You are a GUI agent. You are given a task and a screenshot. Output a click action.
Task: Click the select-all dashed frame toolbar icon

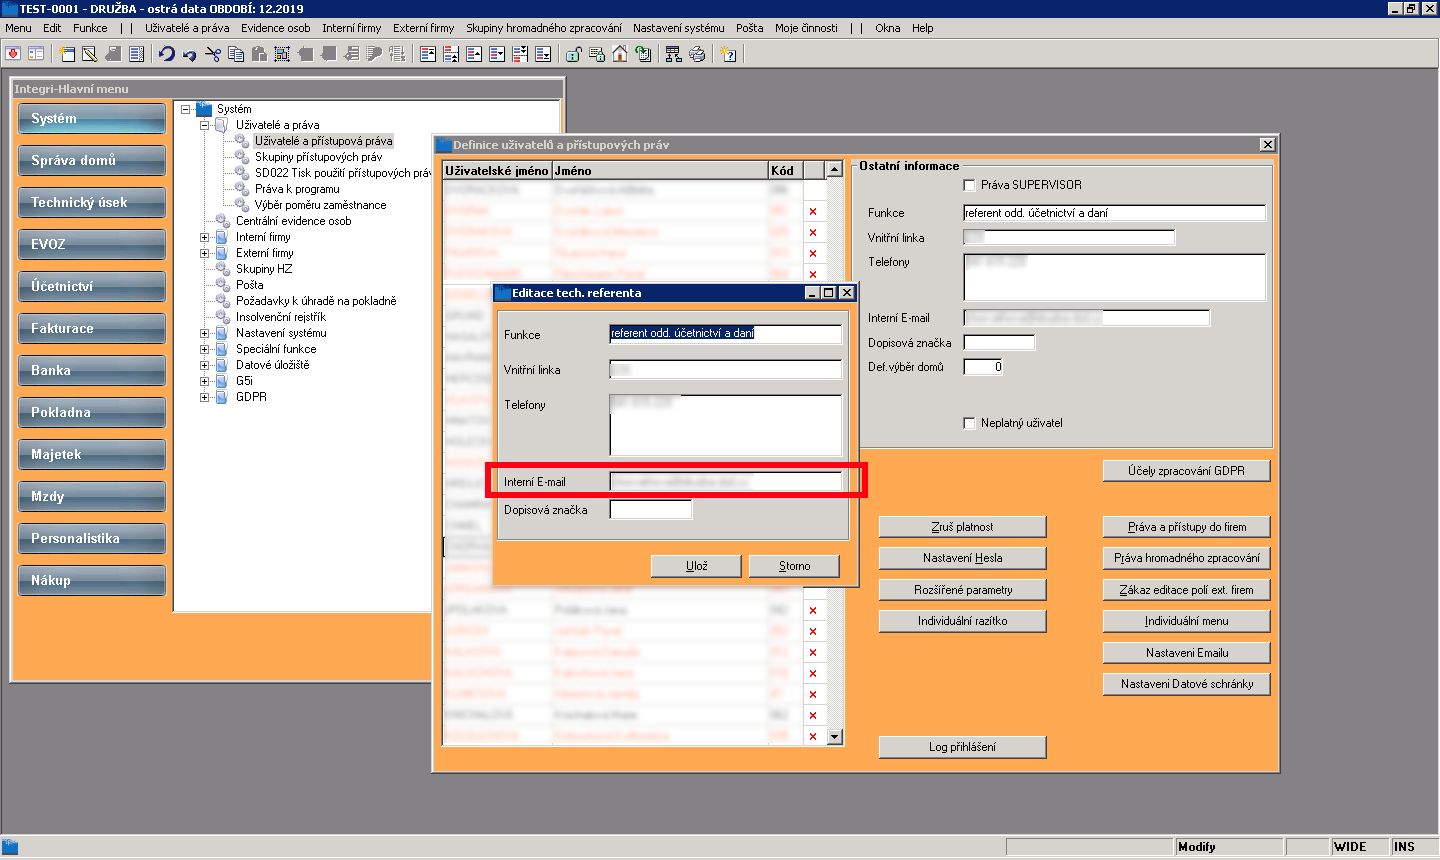282,54
